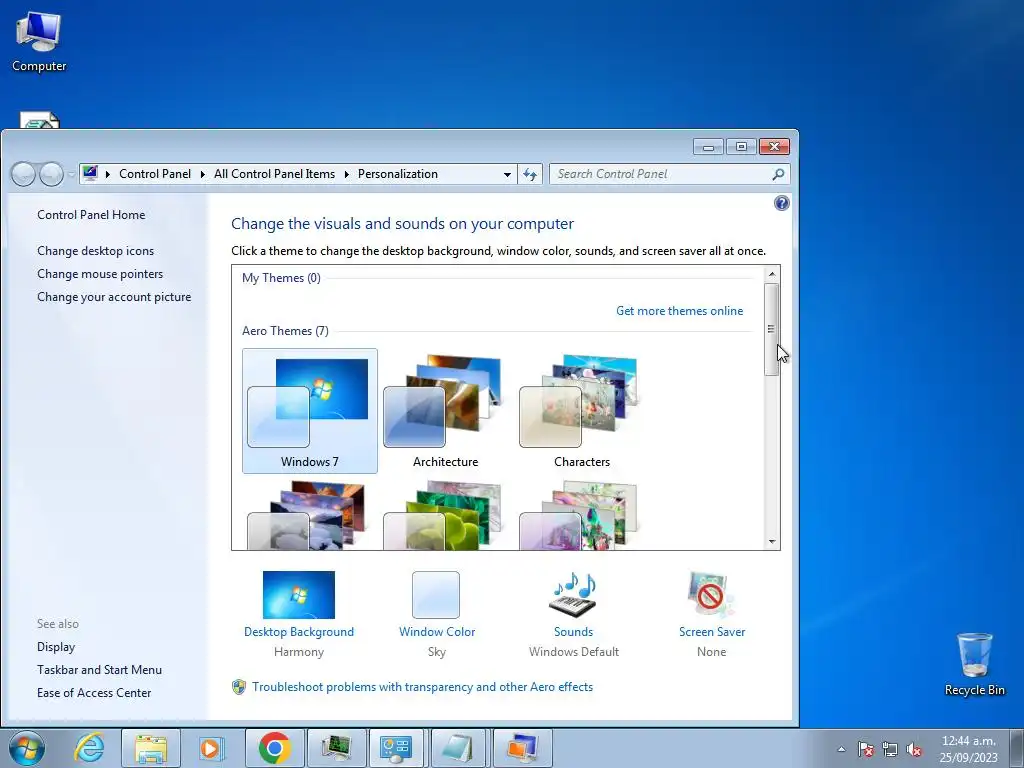Open Display link under See also
The height and width of the screenshot is (768, 1024).
pos(56,647)
